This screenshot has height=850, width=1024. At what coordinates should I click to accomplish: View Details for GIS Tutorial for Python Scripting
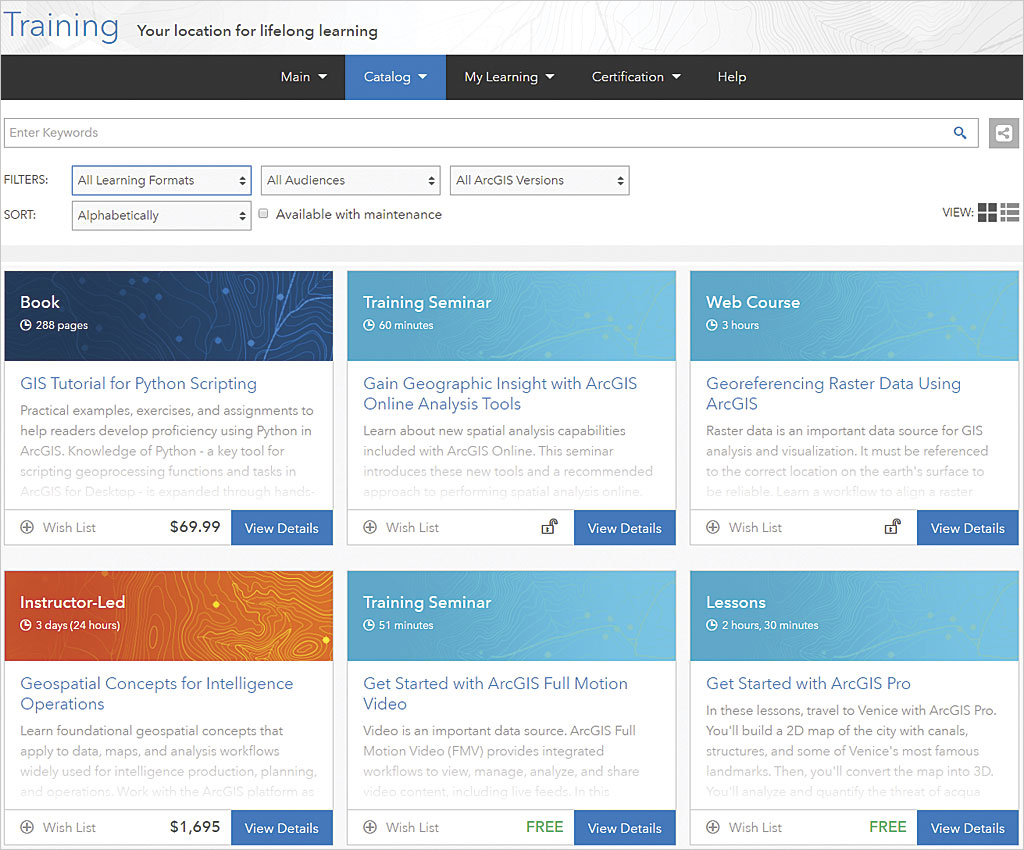[x=281, y=527]
